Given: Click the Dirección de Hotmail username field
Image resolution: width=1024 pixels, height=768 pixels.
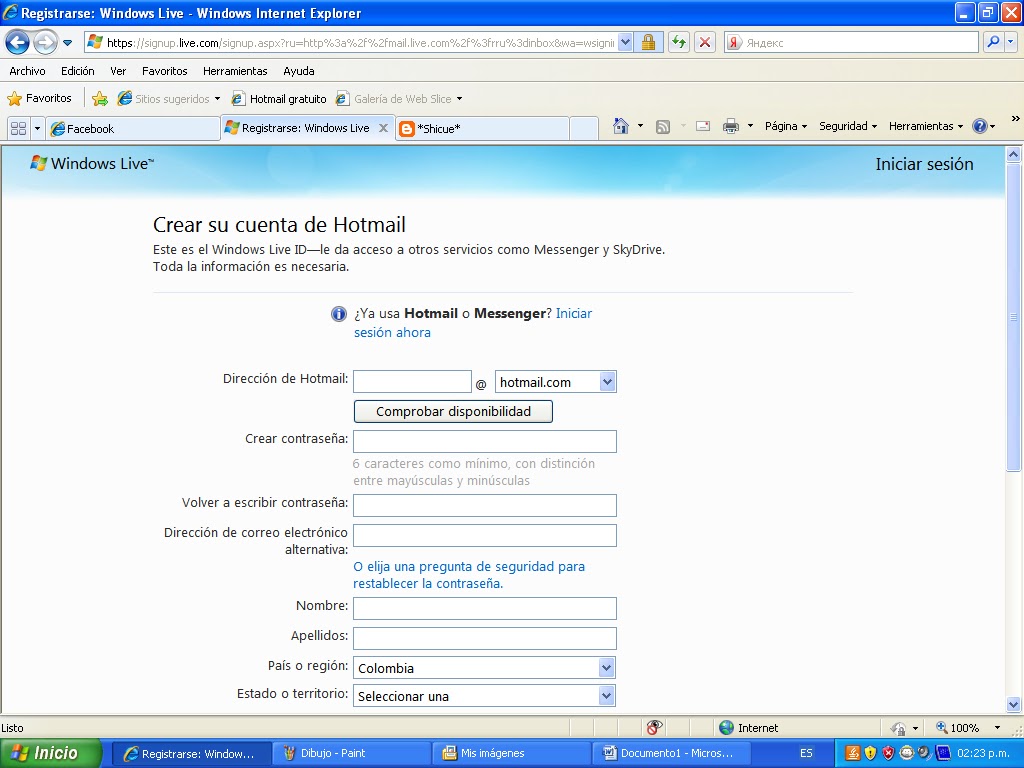Looking at the screenshot, I should coord(412,381).
